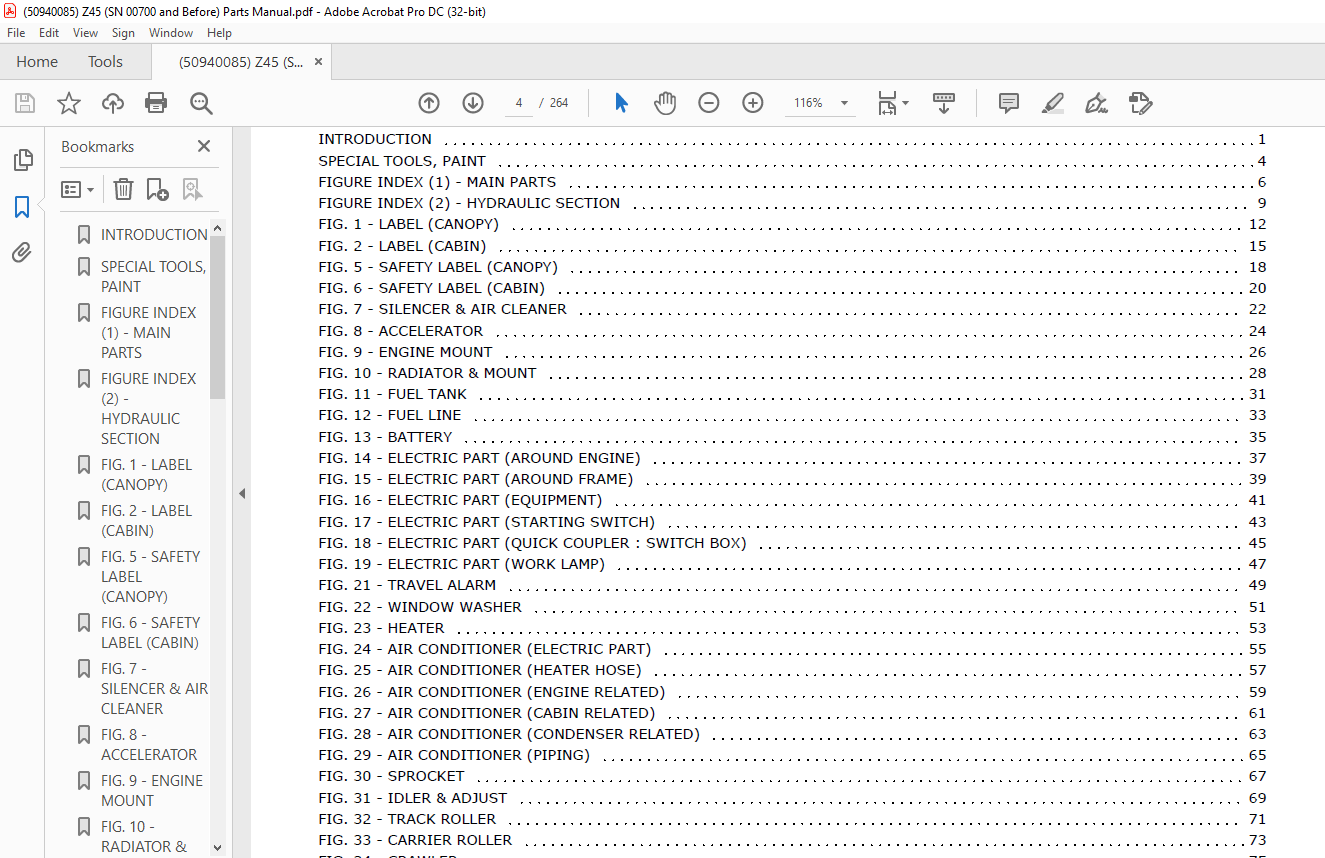Add a new bookmark

(x=158, y=189)
